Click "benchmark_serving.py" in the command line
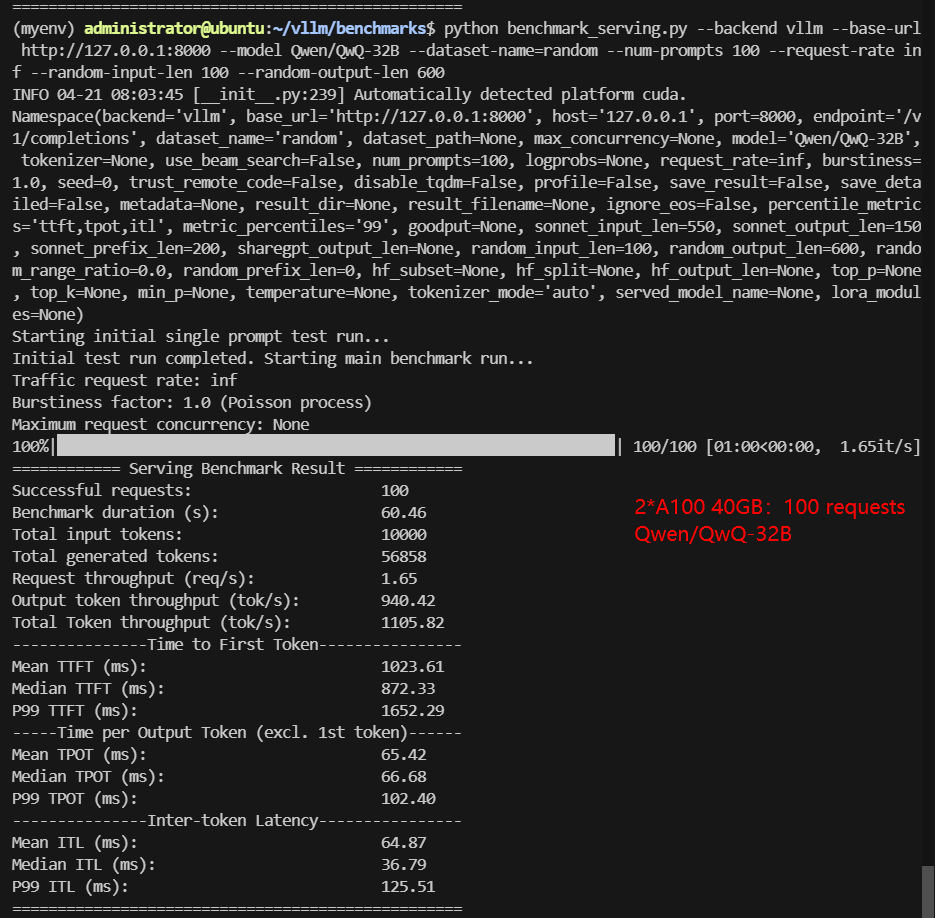The image size is (935, 918). 597,29
